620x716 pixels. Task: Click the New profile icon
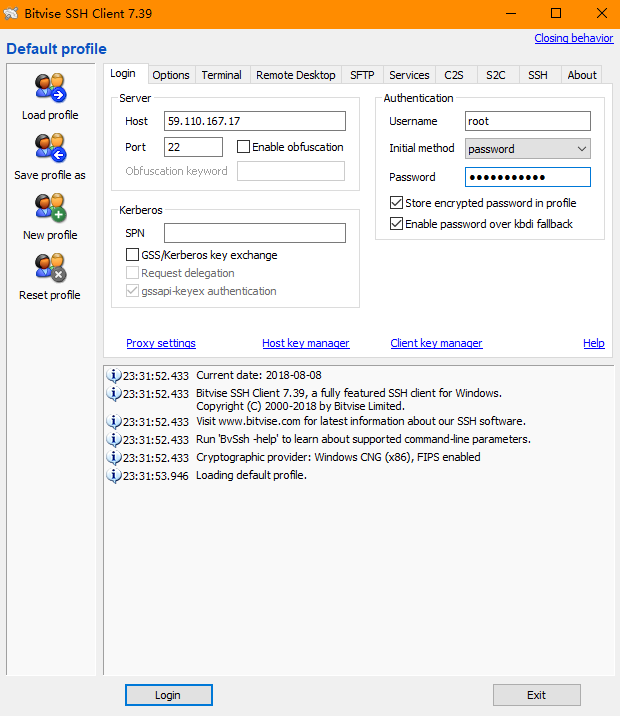pyautogui.click(x=50, y=207)
